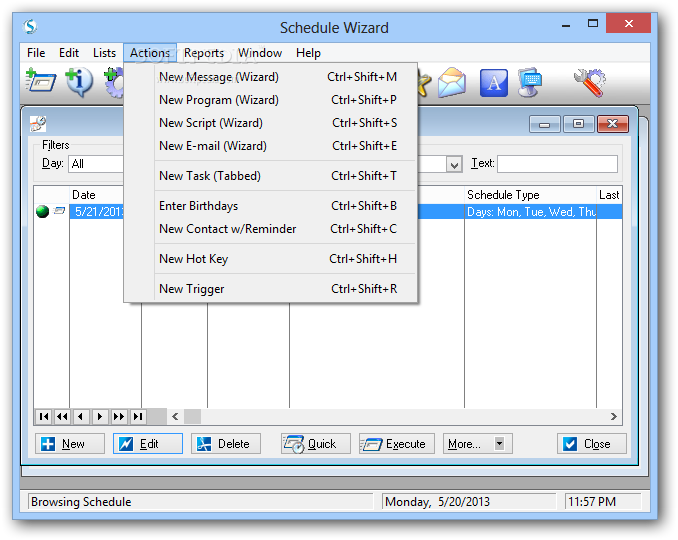Click the Edit button at the bottom
The image size is (678, 540).
coord(148,444)
